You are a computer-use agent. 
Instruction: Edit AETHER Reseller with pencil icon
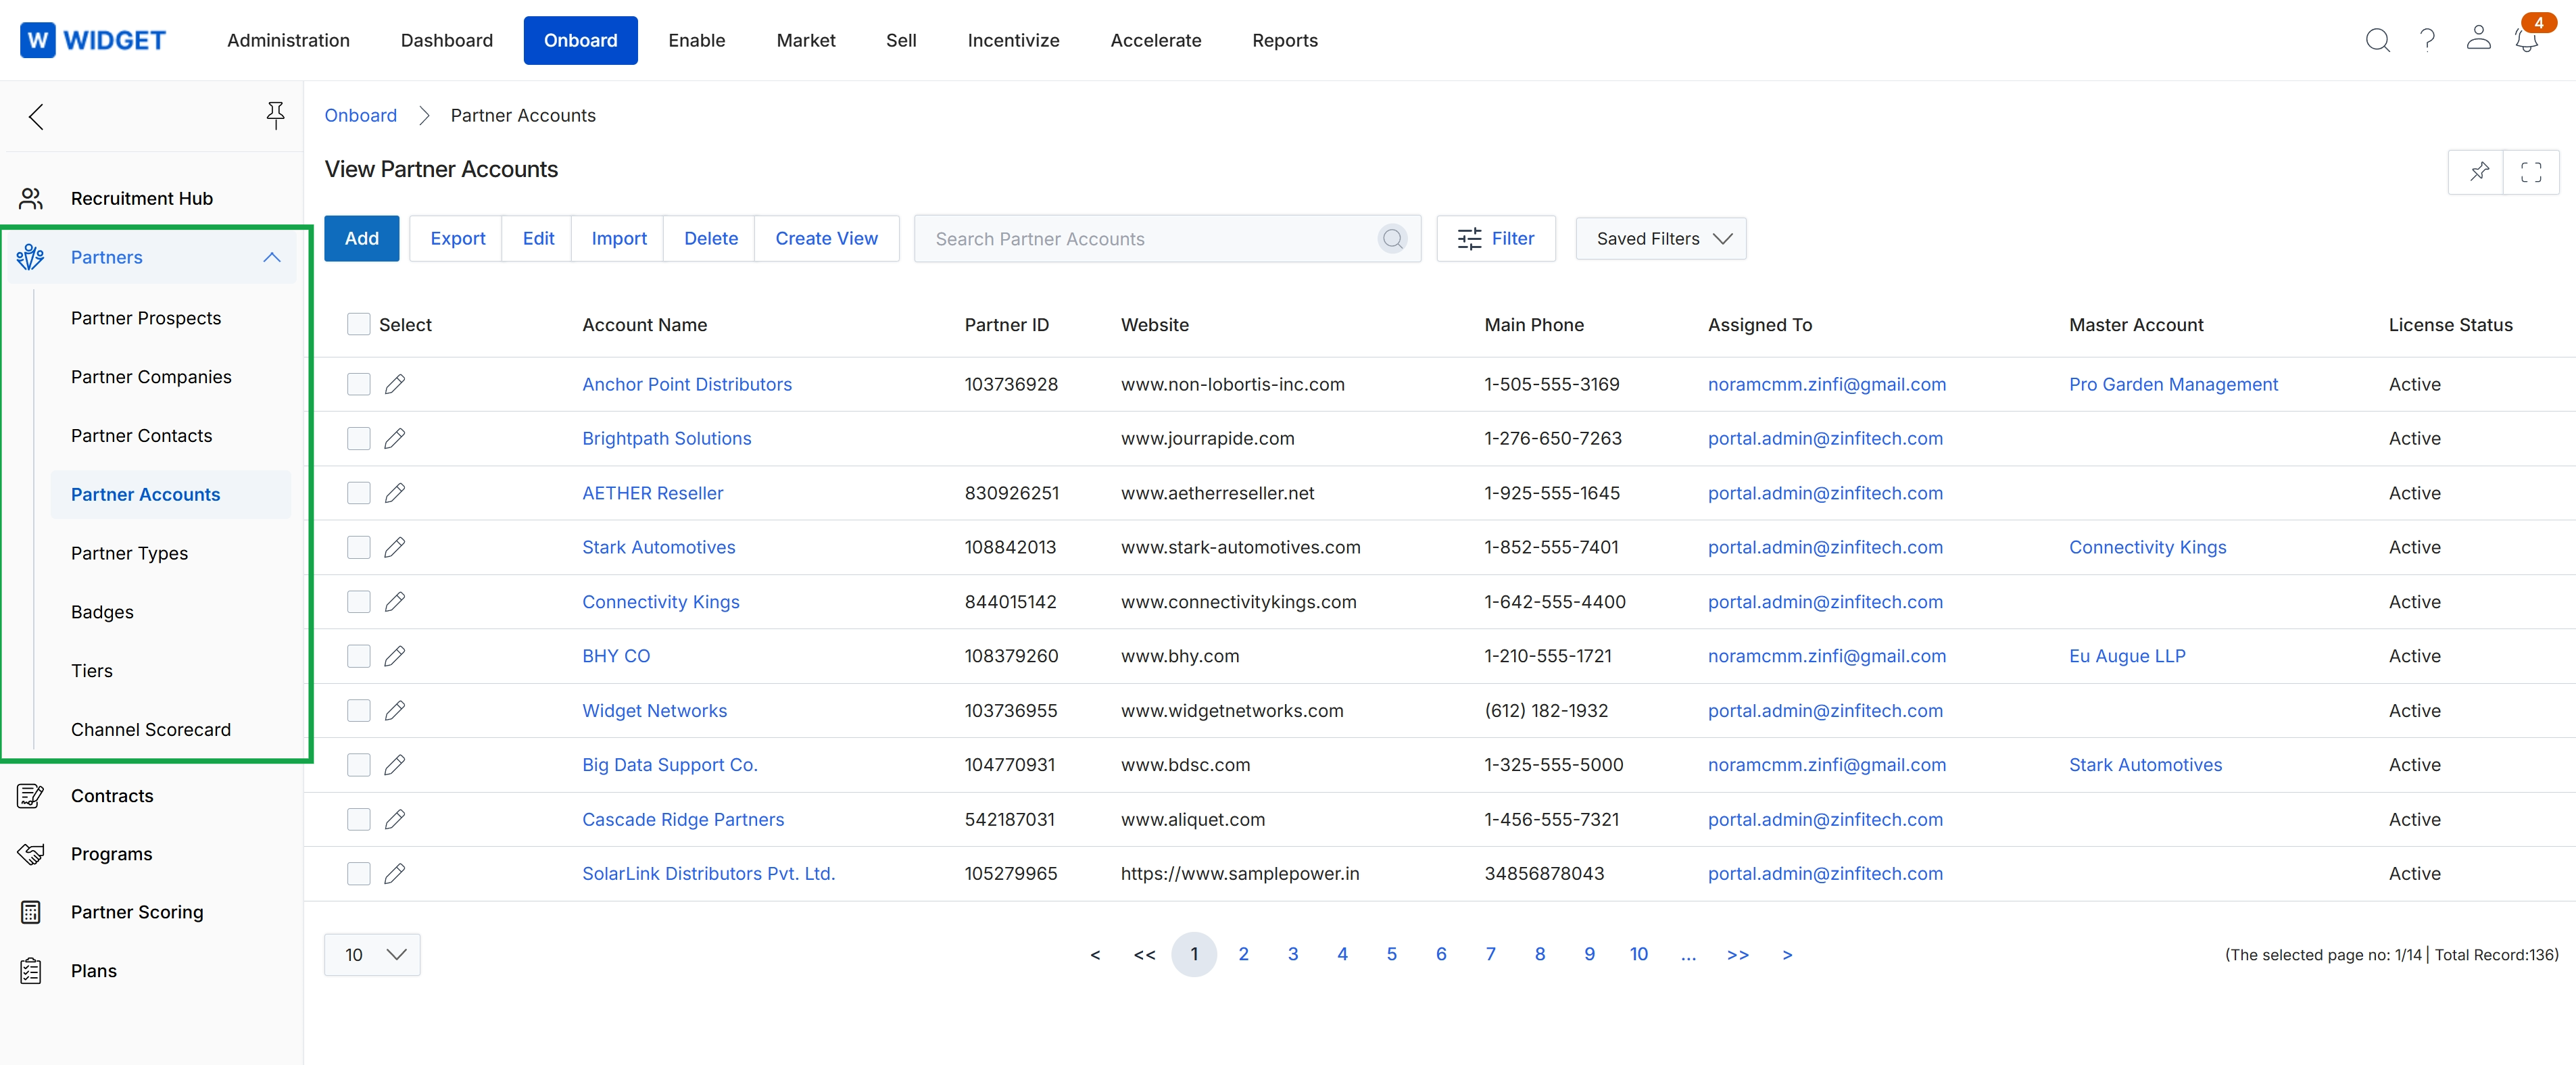[x=395, y=493]
